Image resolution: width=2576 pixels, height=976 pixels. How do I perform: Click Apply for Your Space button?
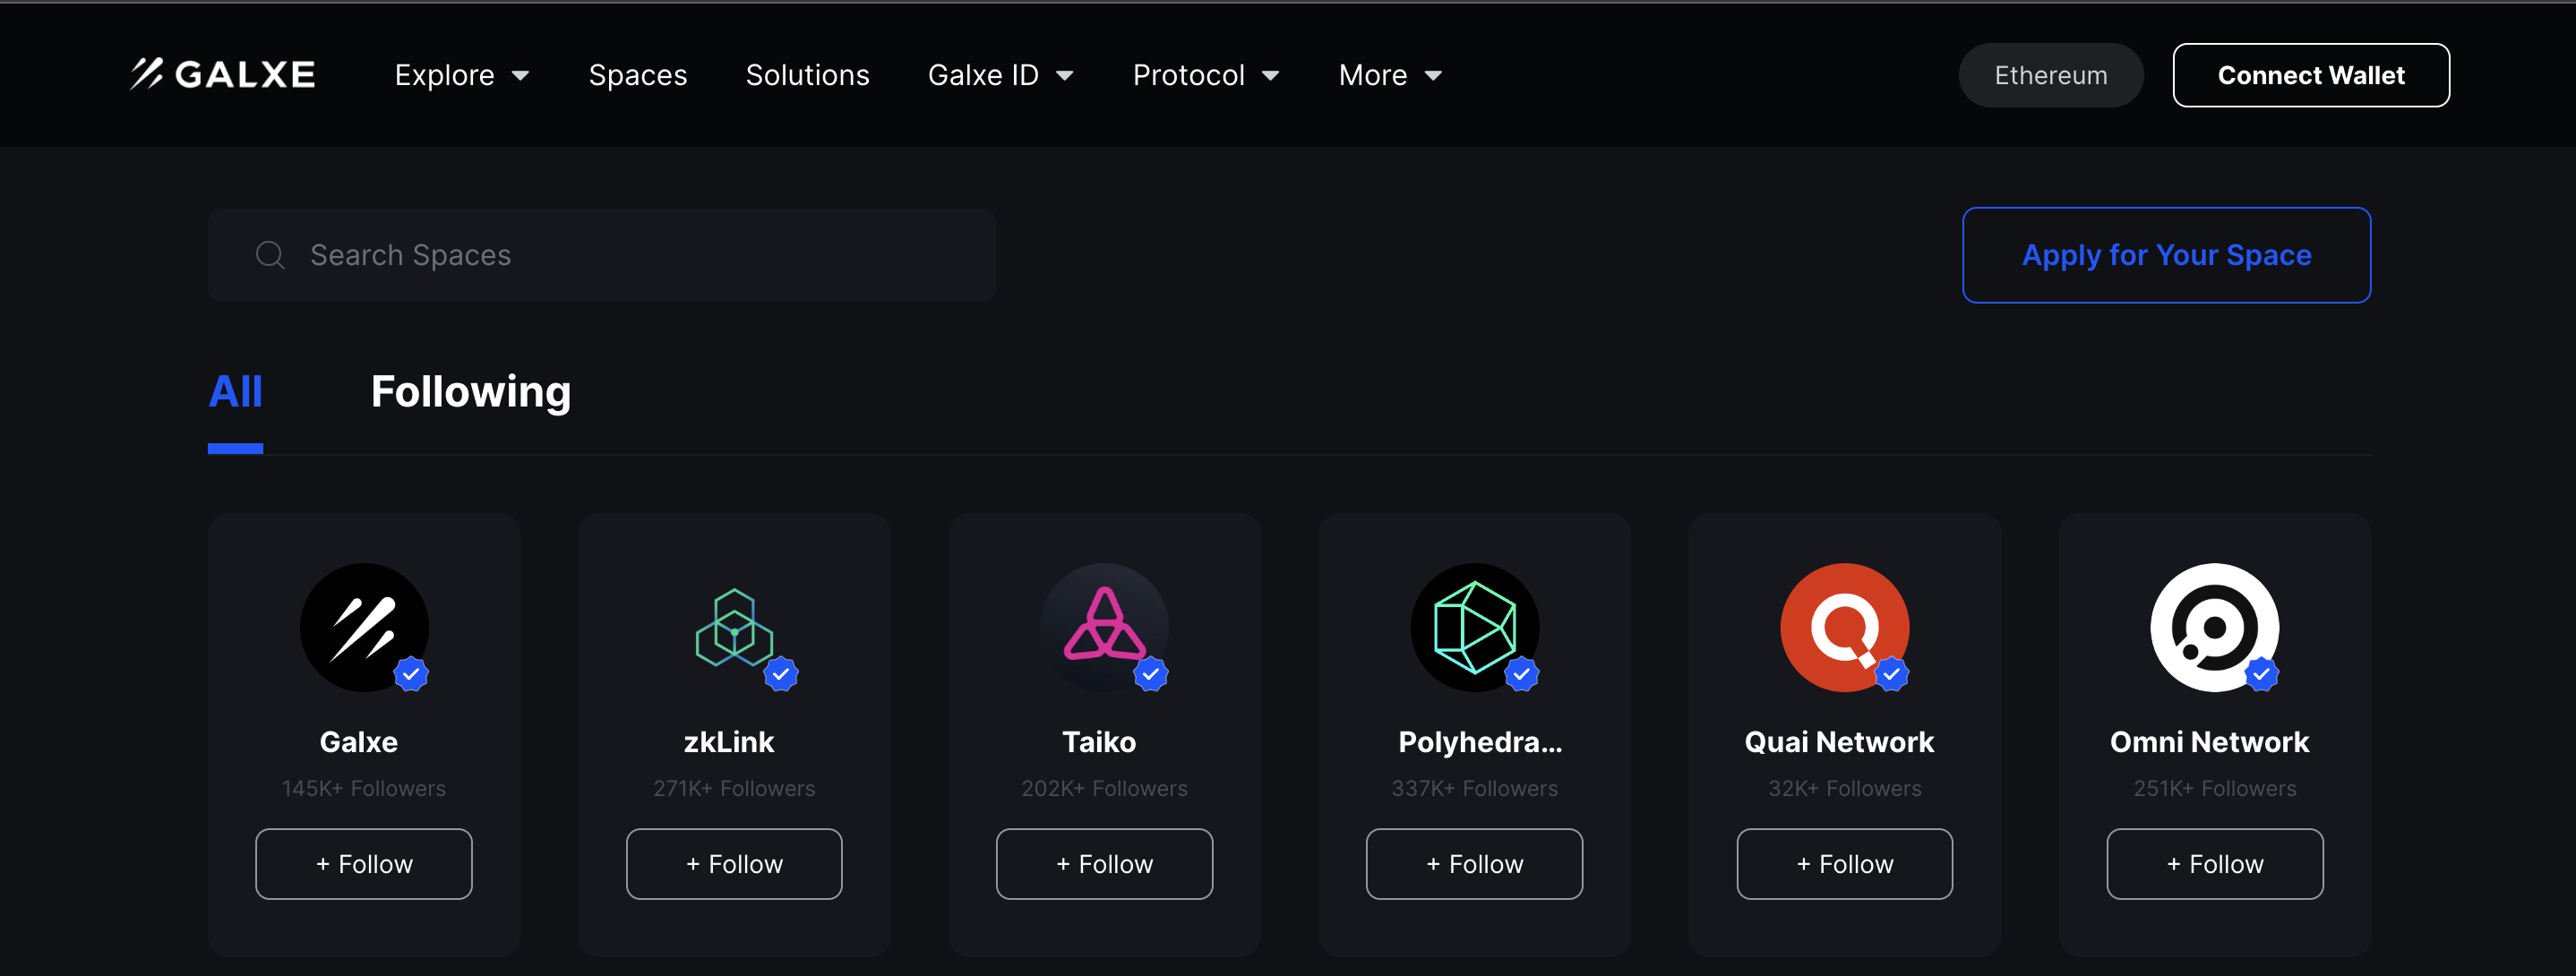pos(2166,255)
